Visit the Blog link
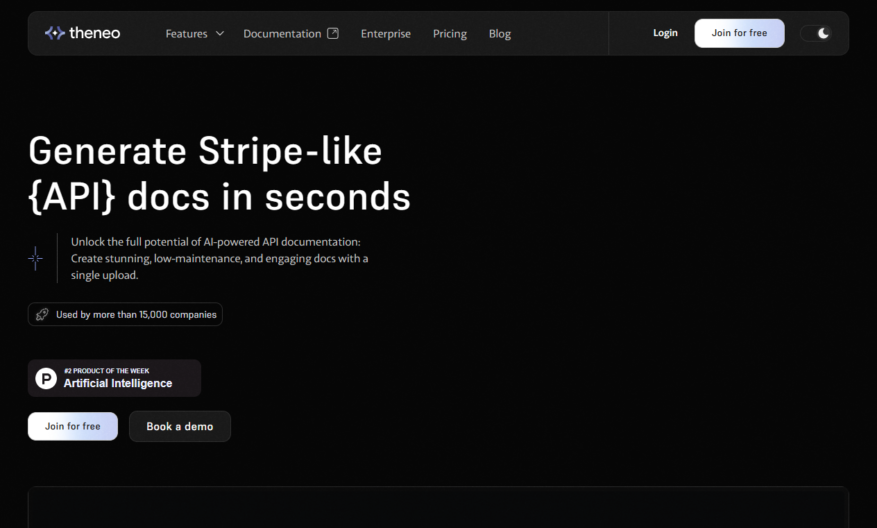This screenshot has height=528, width=877. [499, 34]
